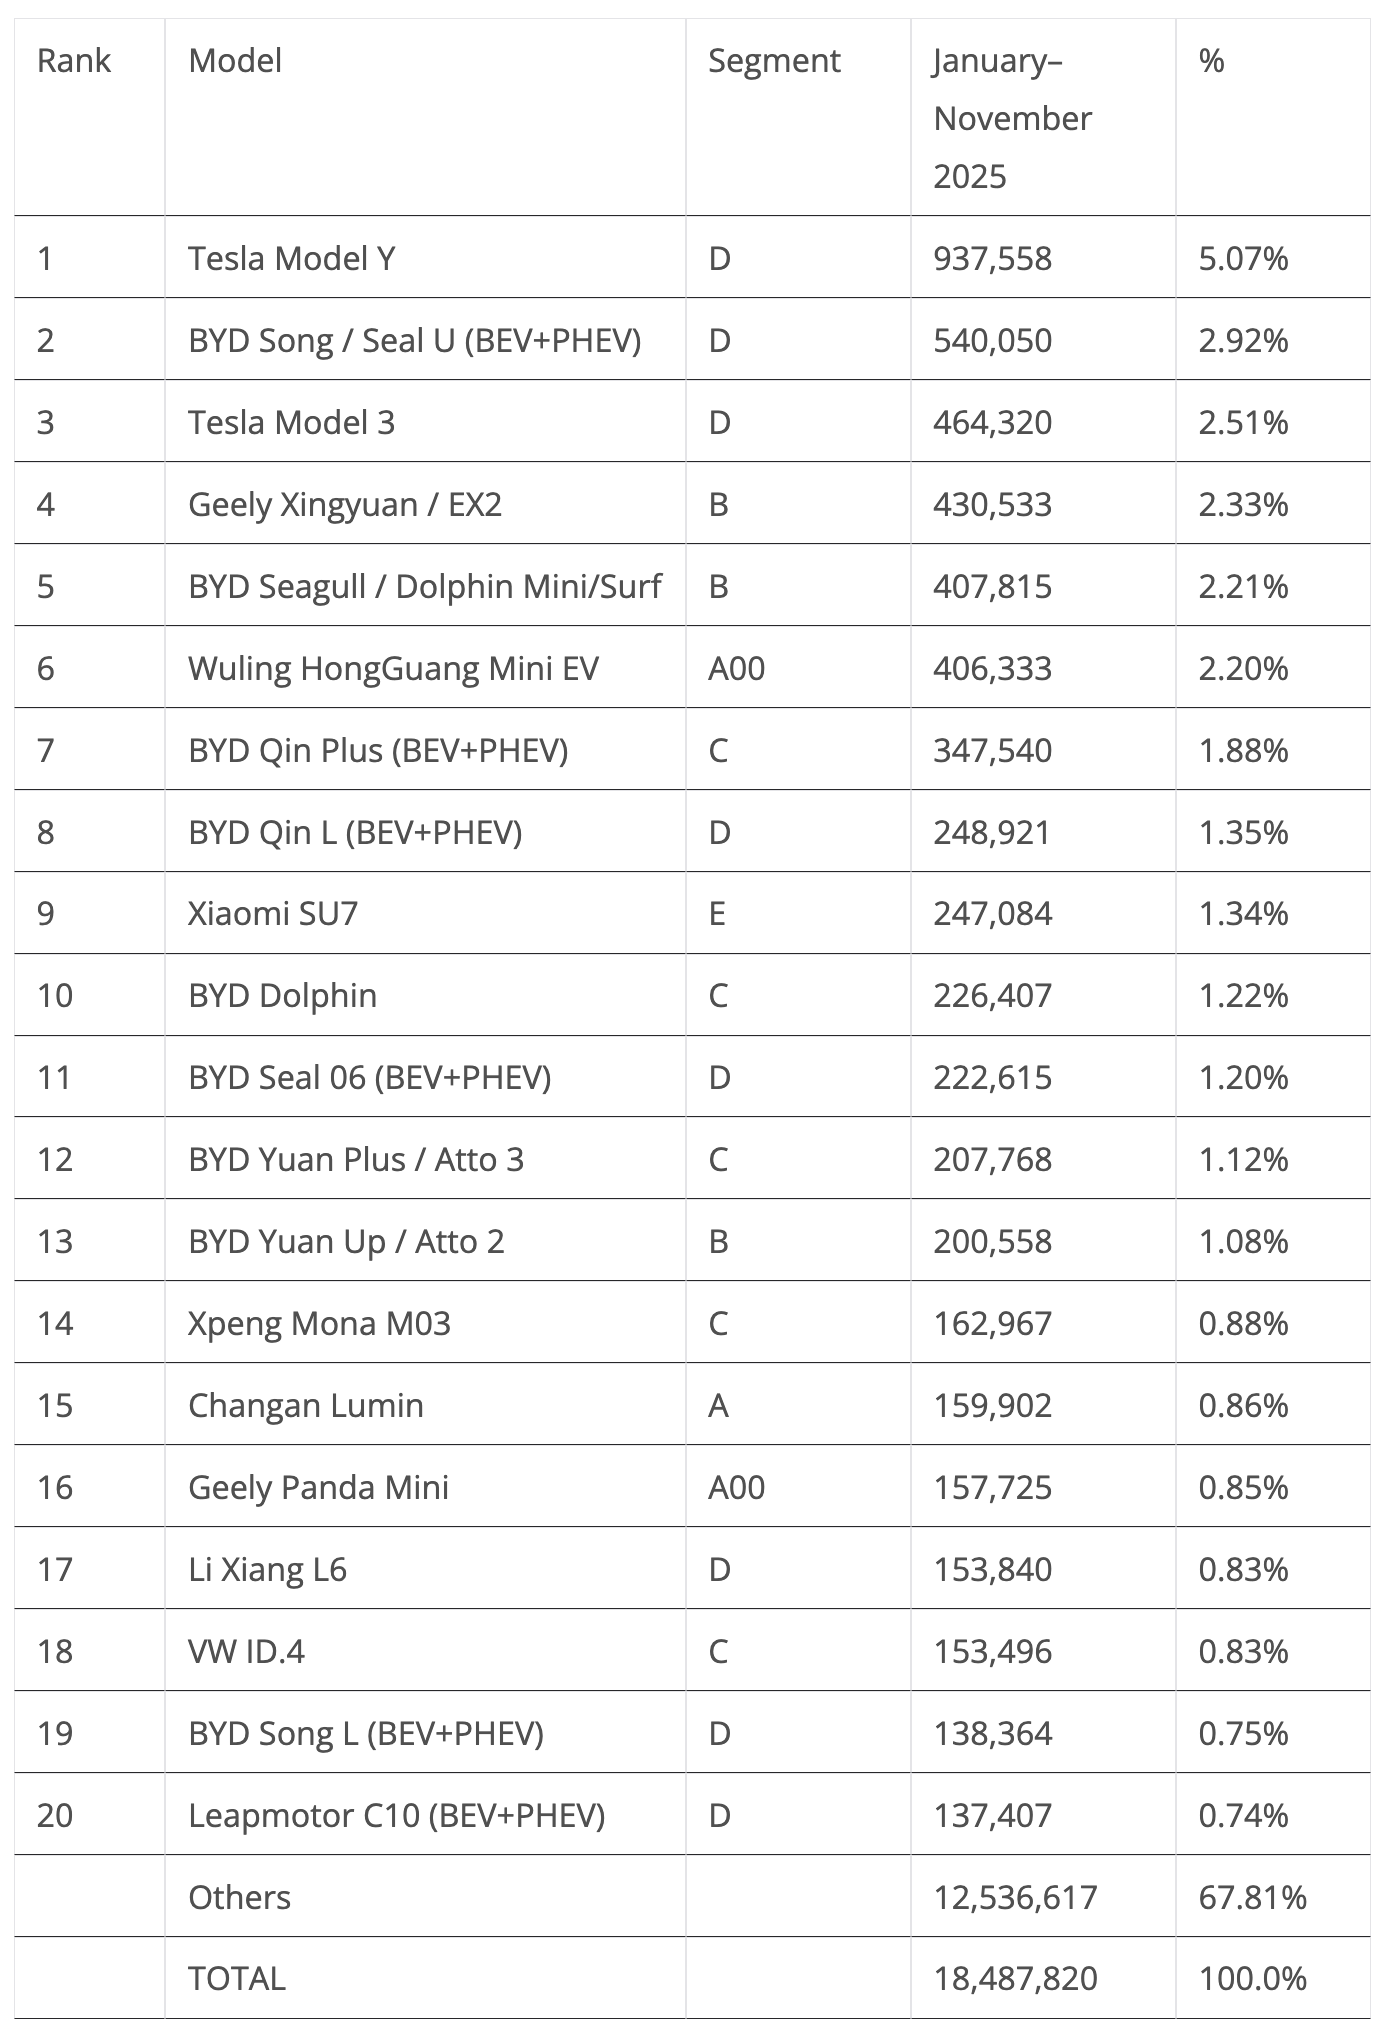Click the Tesla Model 3 sales figure 464,320
Screen dimensions: 1382x2029
[992, 423]
